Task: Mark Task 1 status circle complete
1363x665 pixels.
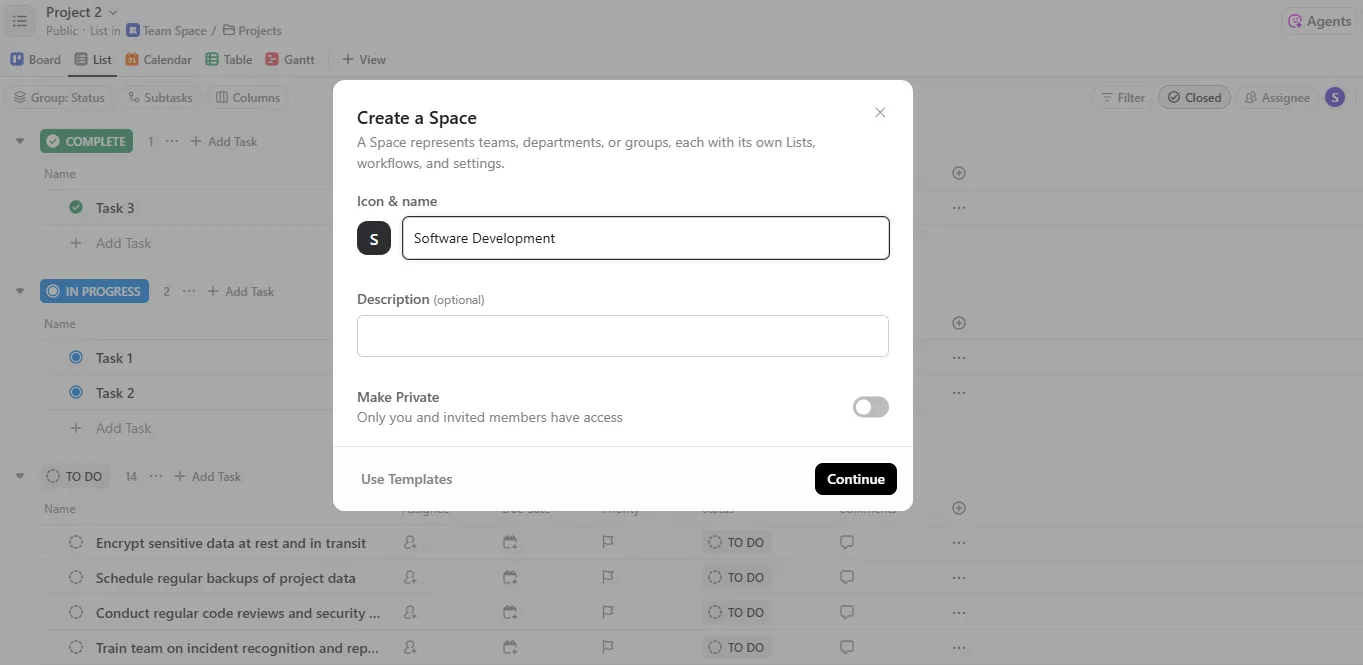Action: [76, 357]
